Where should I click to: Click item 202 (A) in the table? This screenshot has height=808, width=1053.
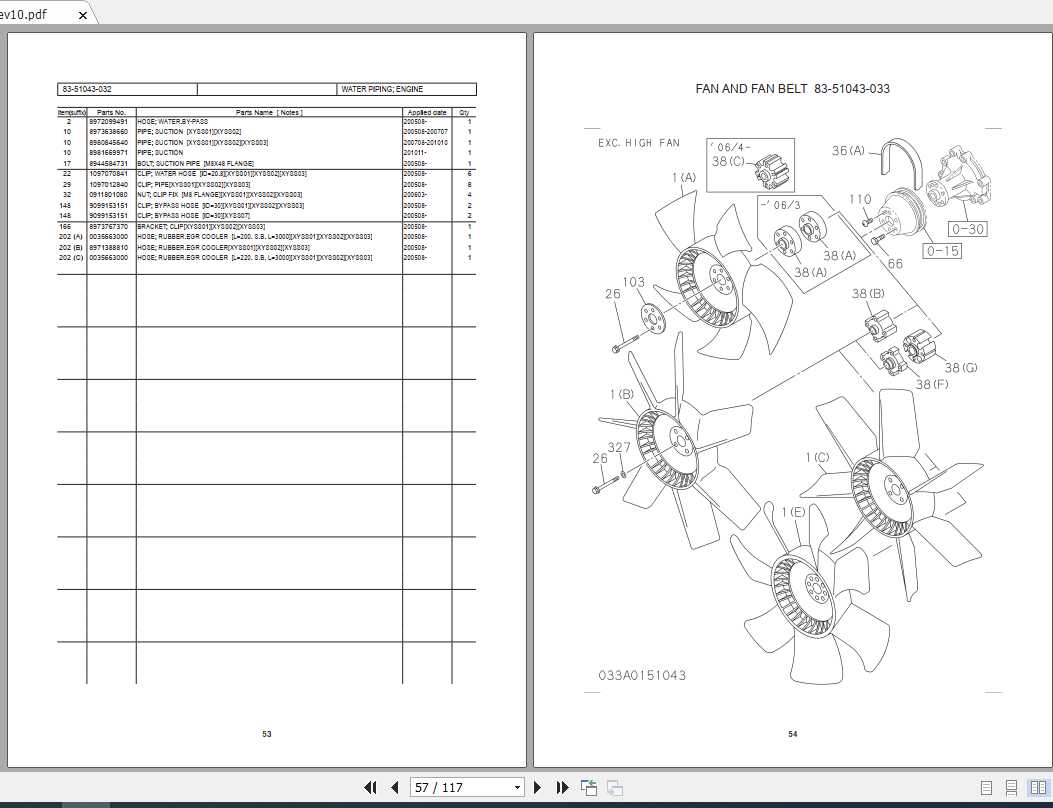pyautogui.click(x=71, y=236)
